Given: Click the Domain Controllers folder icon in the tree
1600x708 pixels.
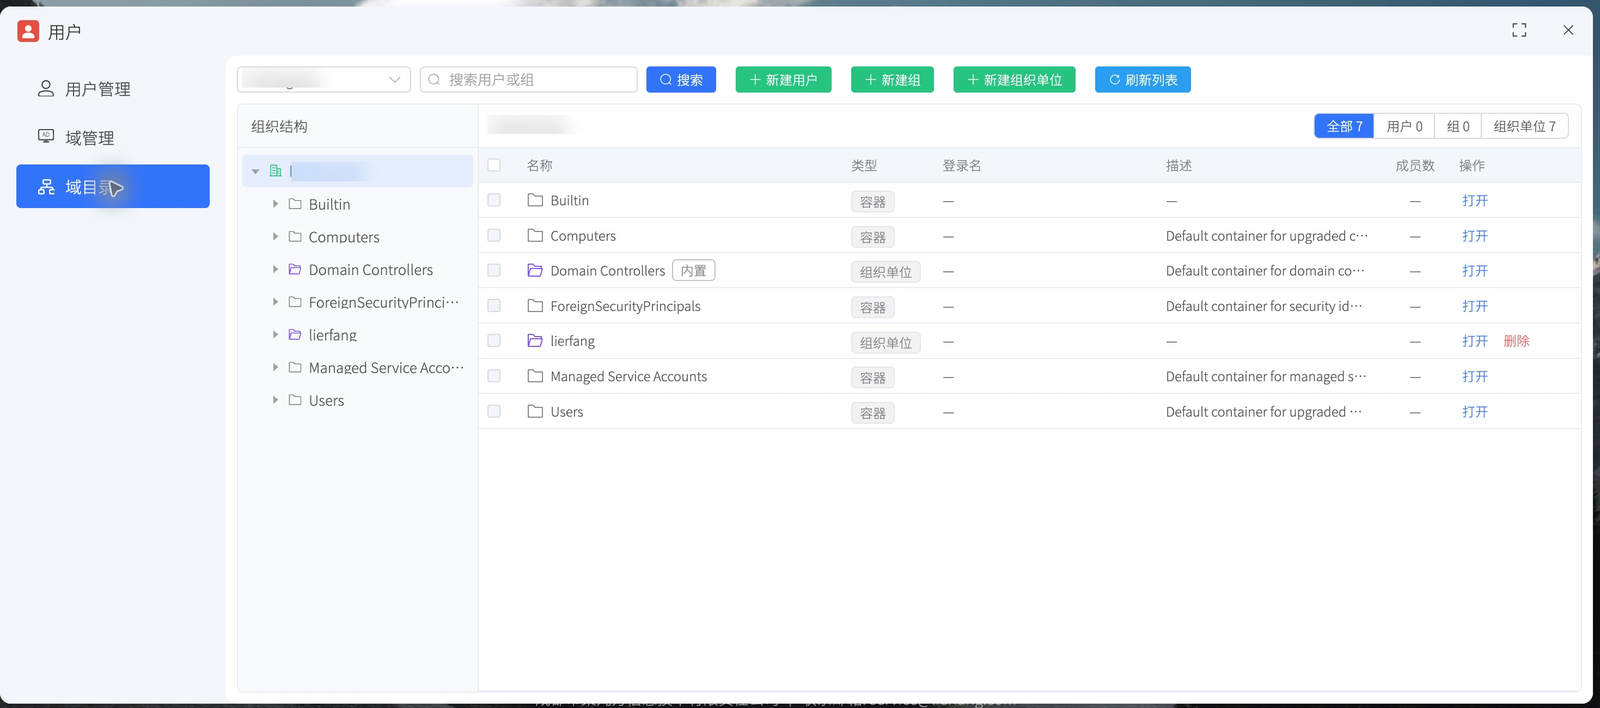Looking at the screenshot, I should point(295,269).
